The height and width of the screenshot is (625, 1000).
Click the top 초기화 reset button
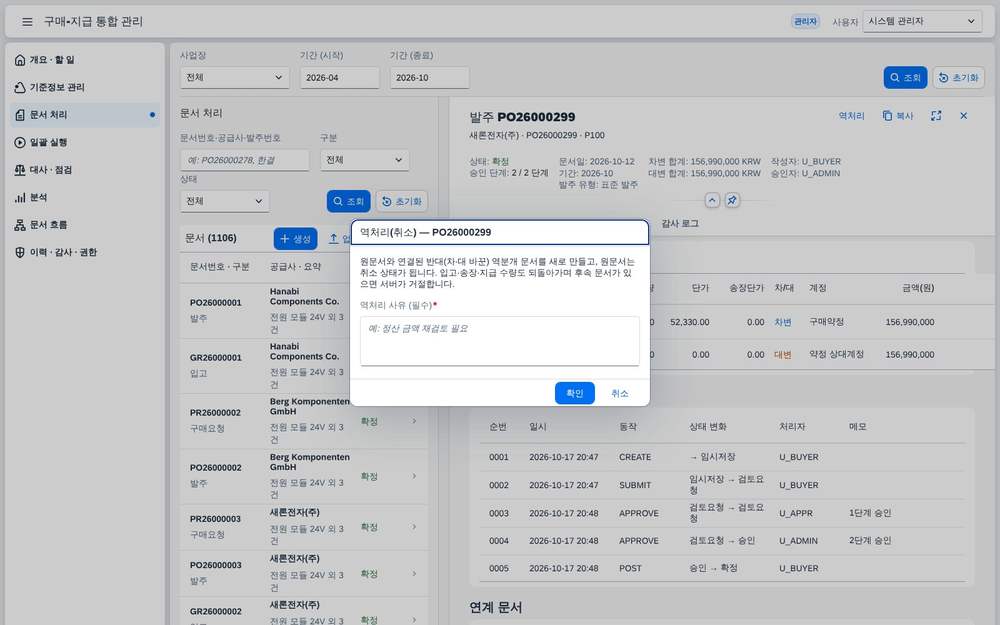click(x=959, y=77)
